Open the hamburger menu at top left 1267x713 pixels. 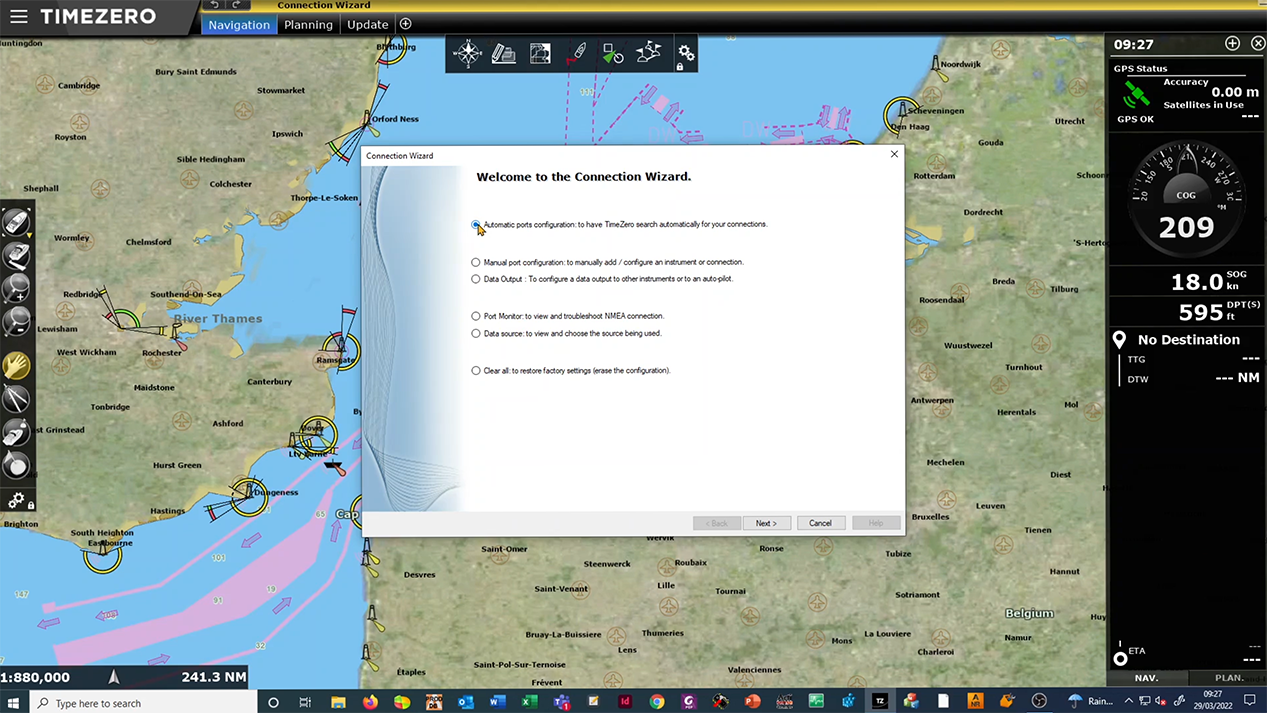(x=18, y=16)
